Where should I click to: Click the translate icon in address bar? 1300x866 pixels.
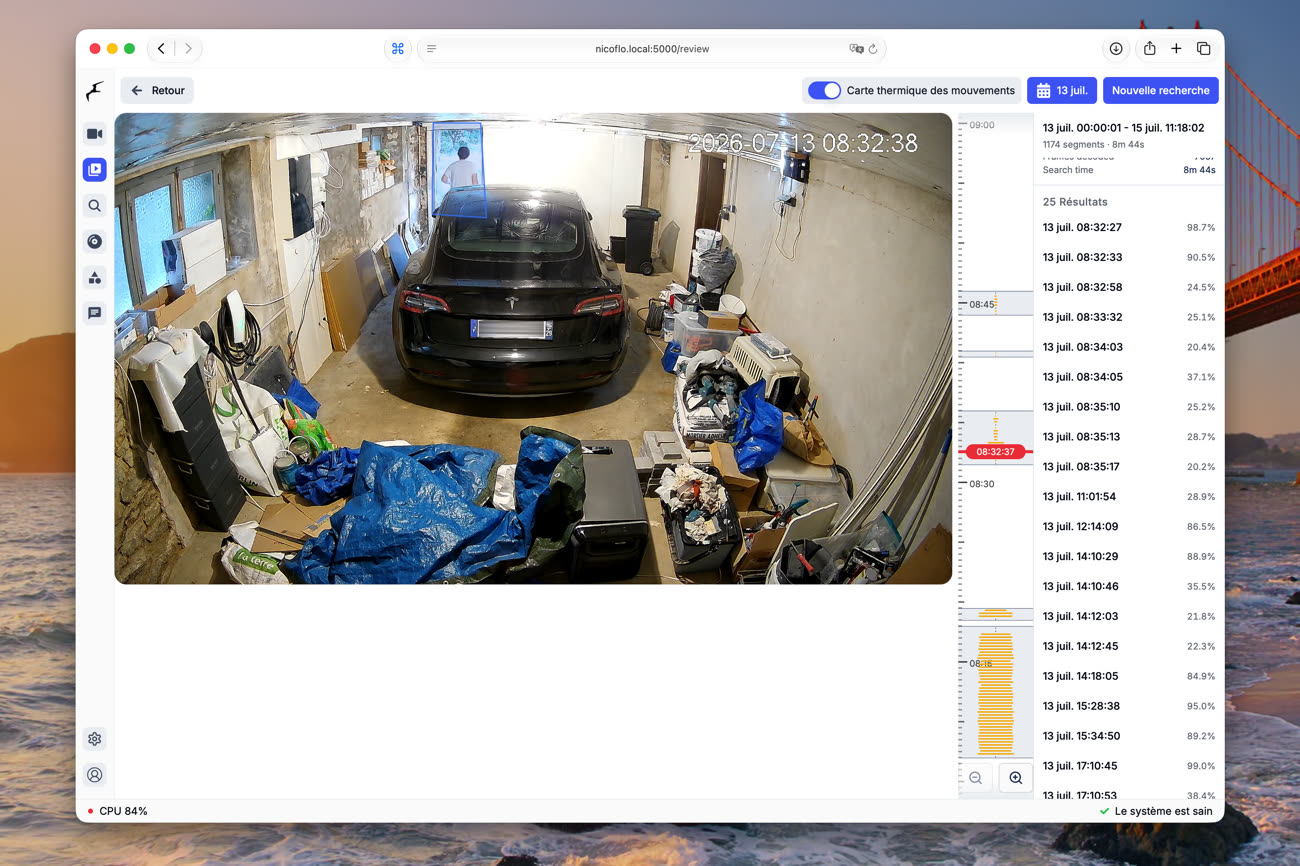856,48
